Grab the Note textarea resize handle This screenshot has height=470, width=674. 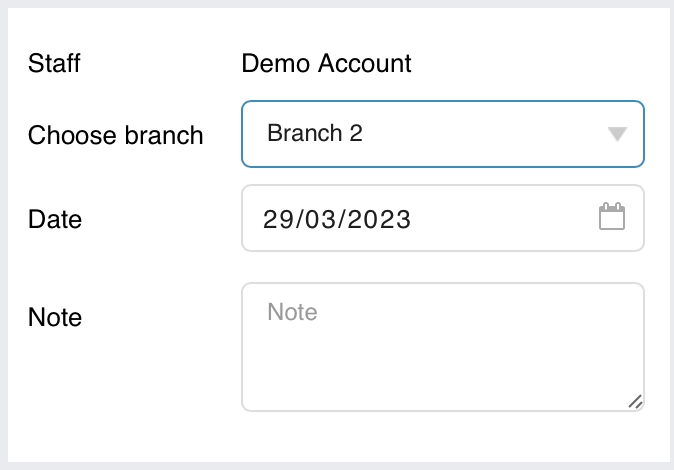635,402
